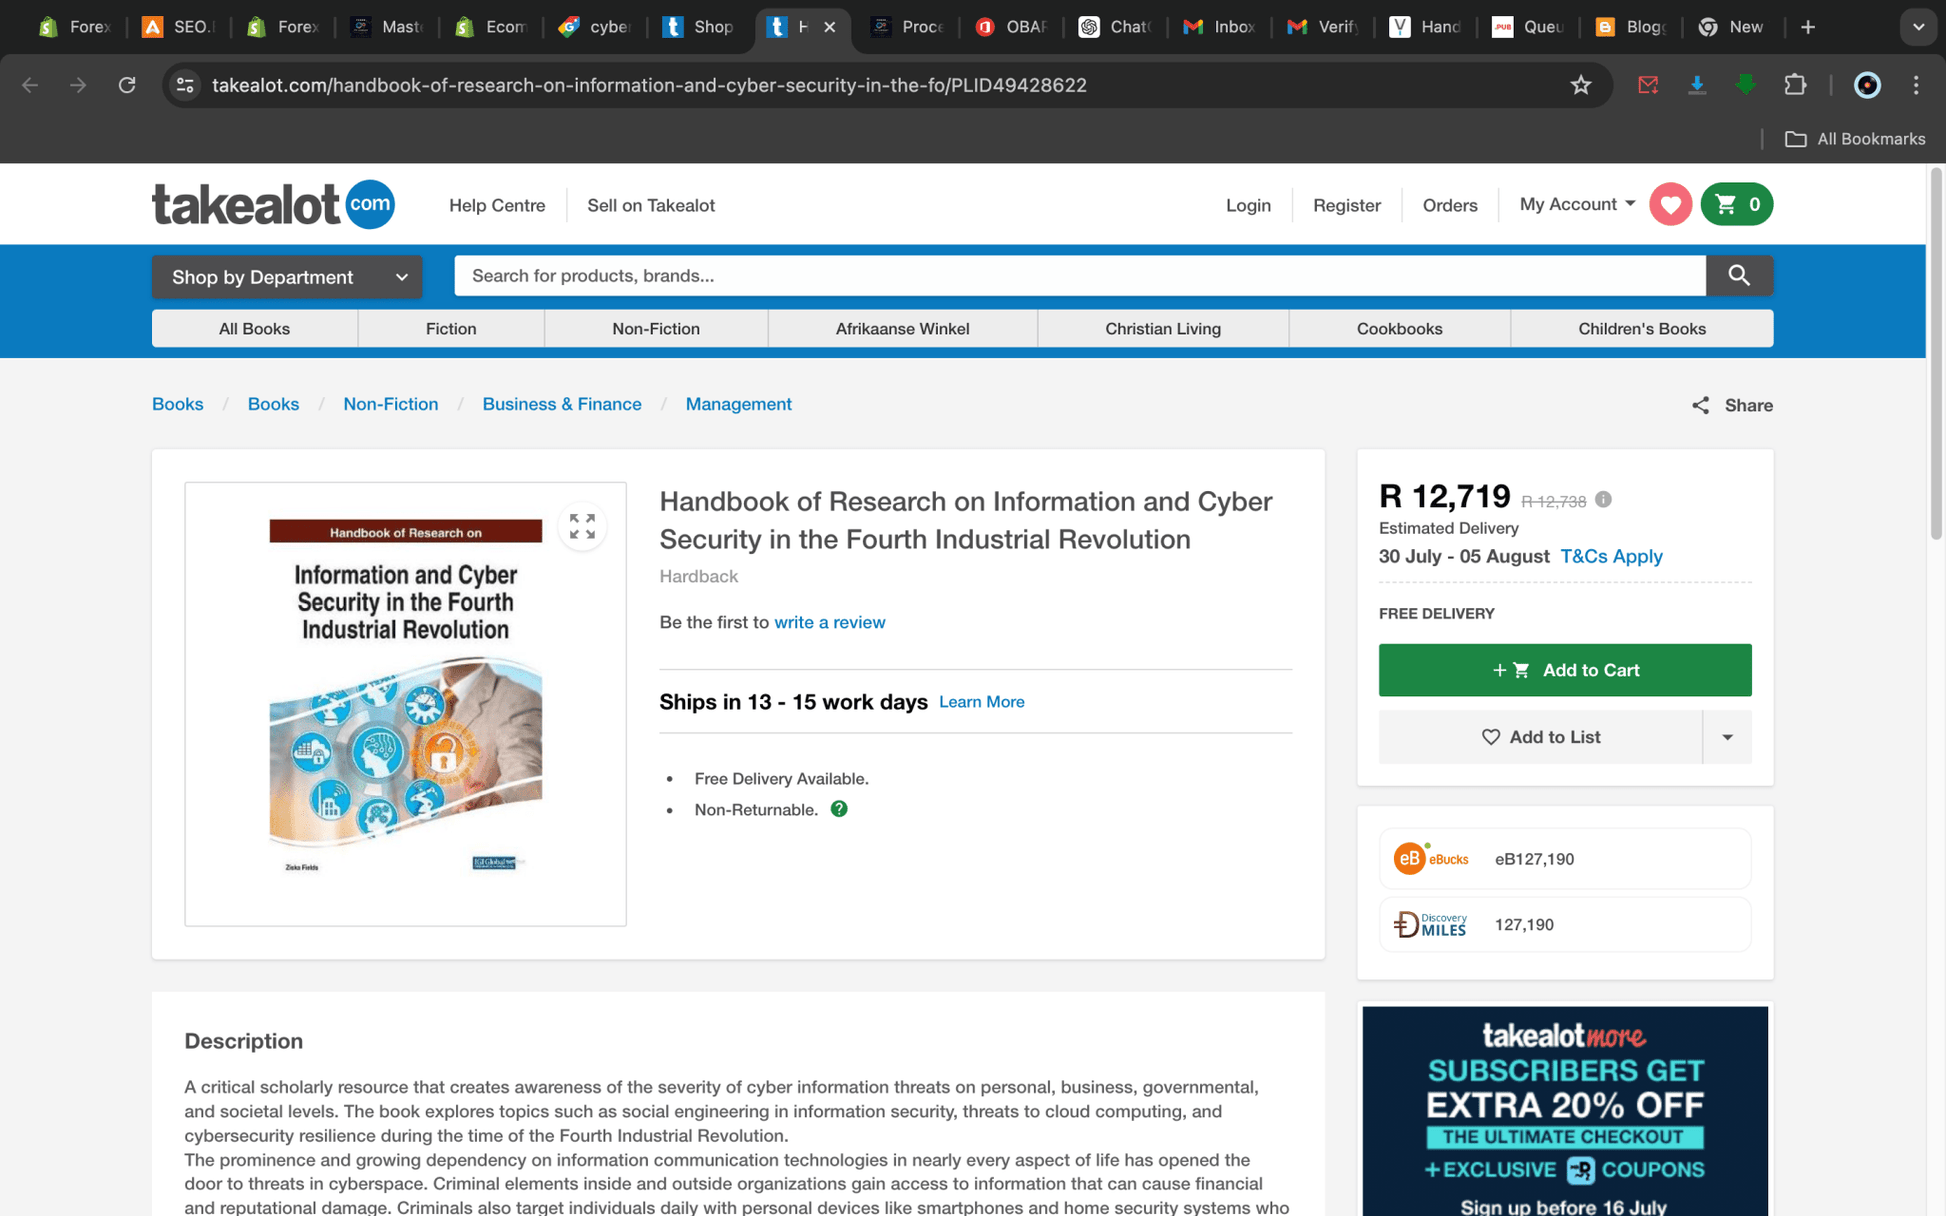Go back to previous page
This screenshot has height=1216, width=1946.
click(x=30, y=85)
